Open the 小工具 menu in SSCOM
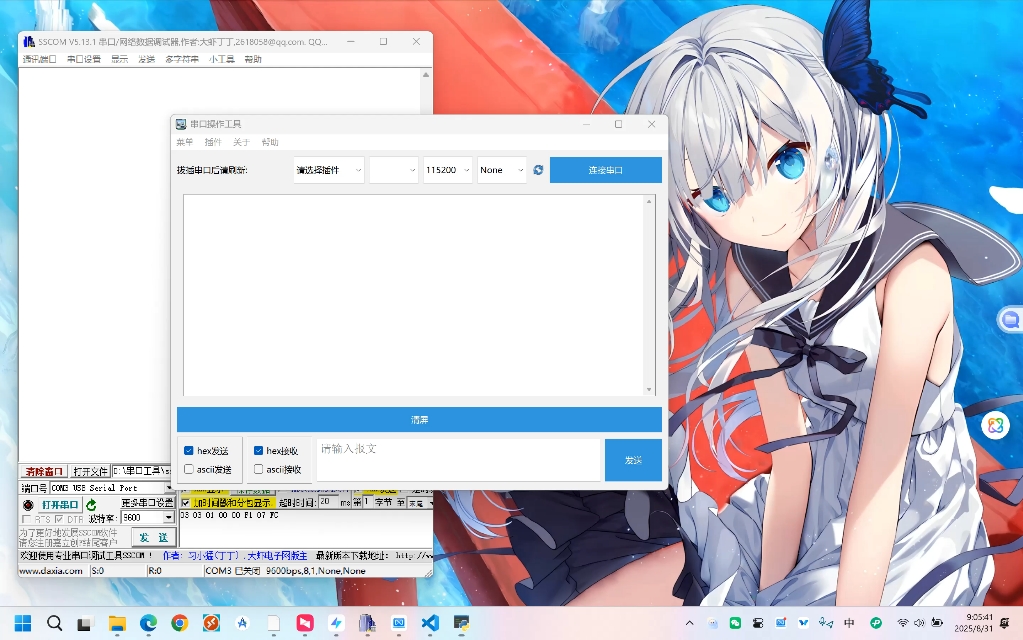The width and height of the screenshot is (1023, 640). [221, 59]
